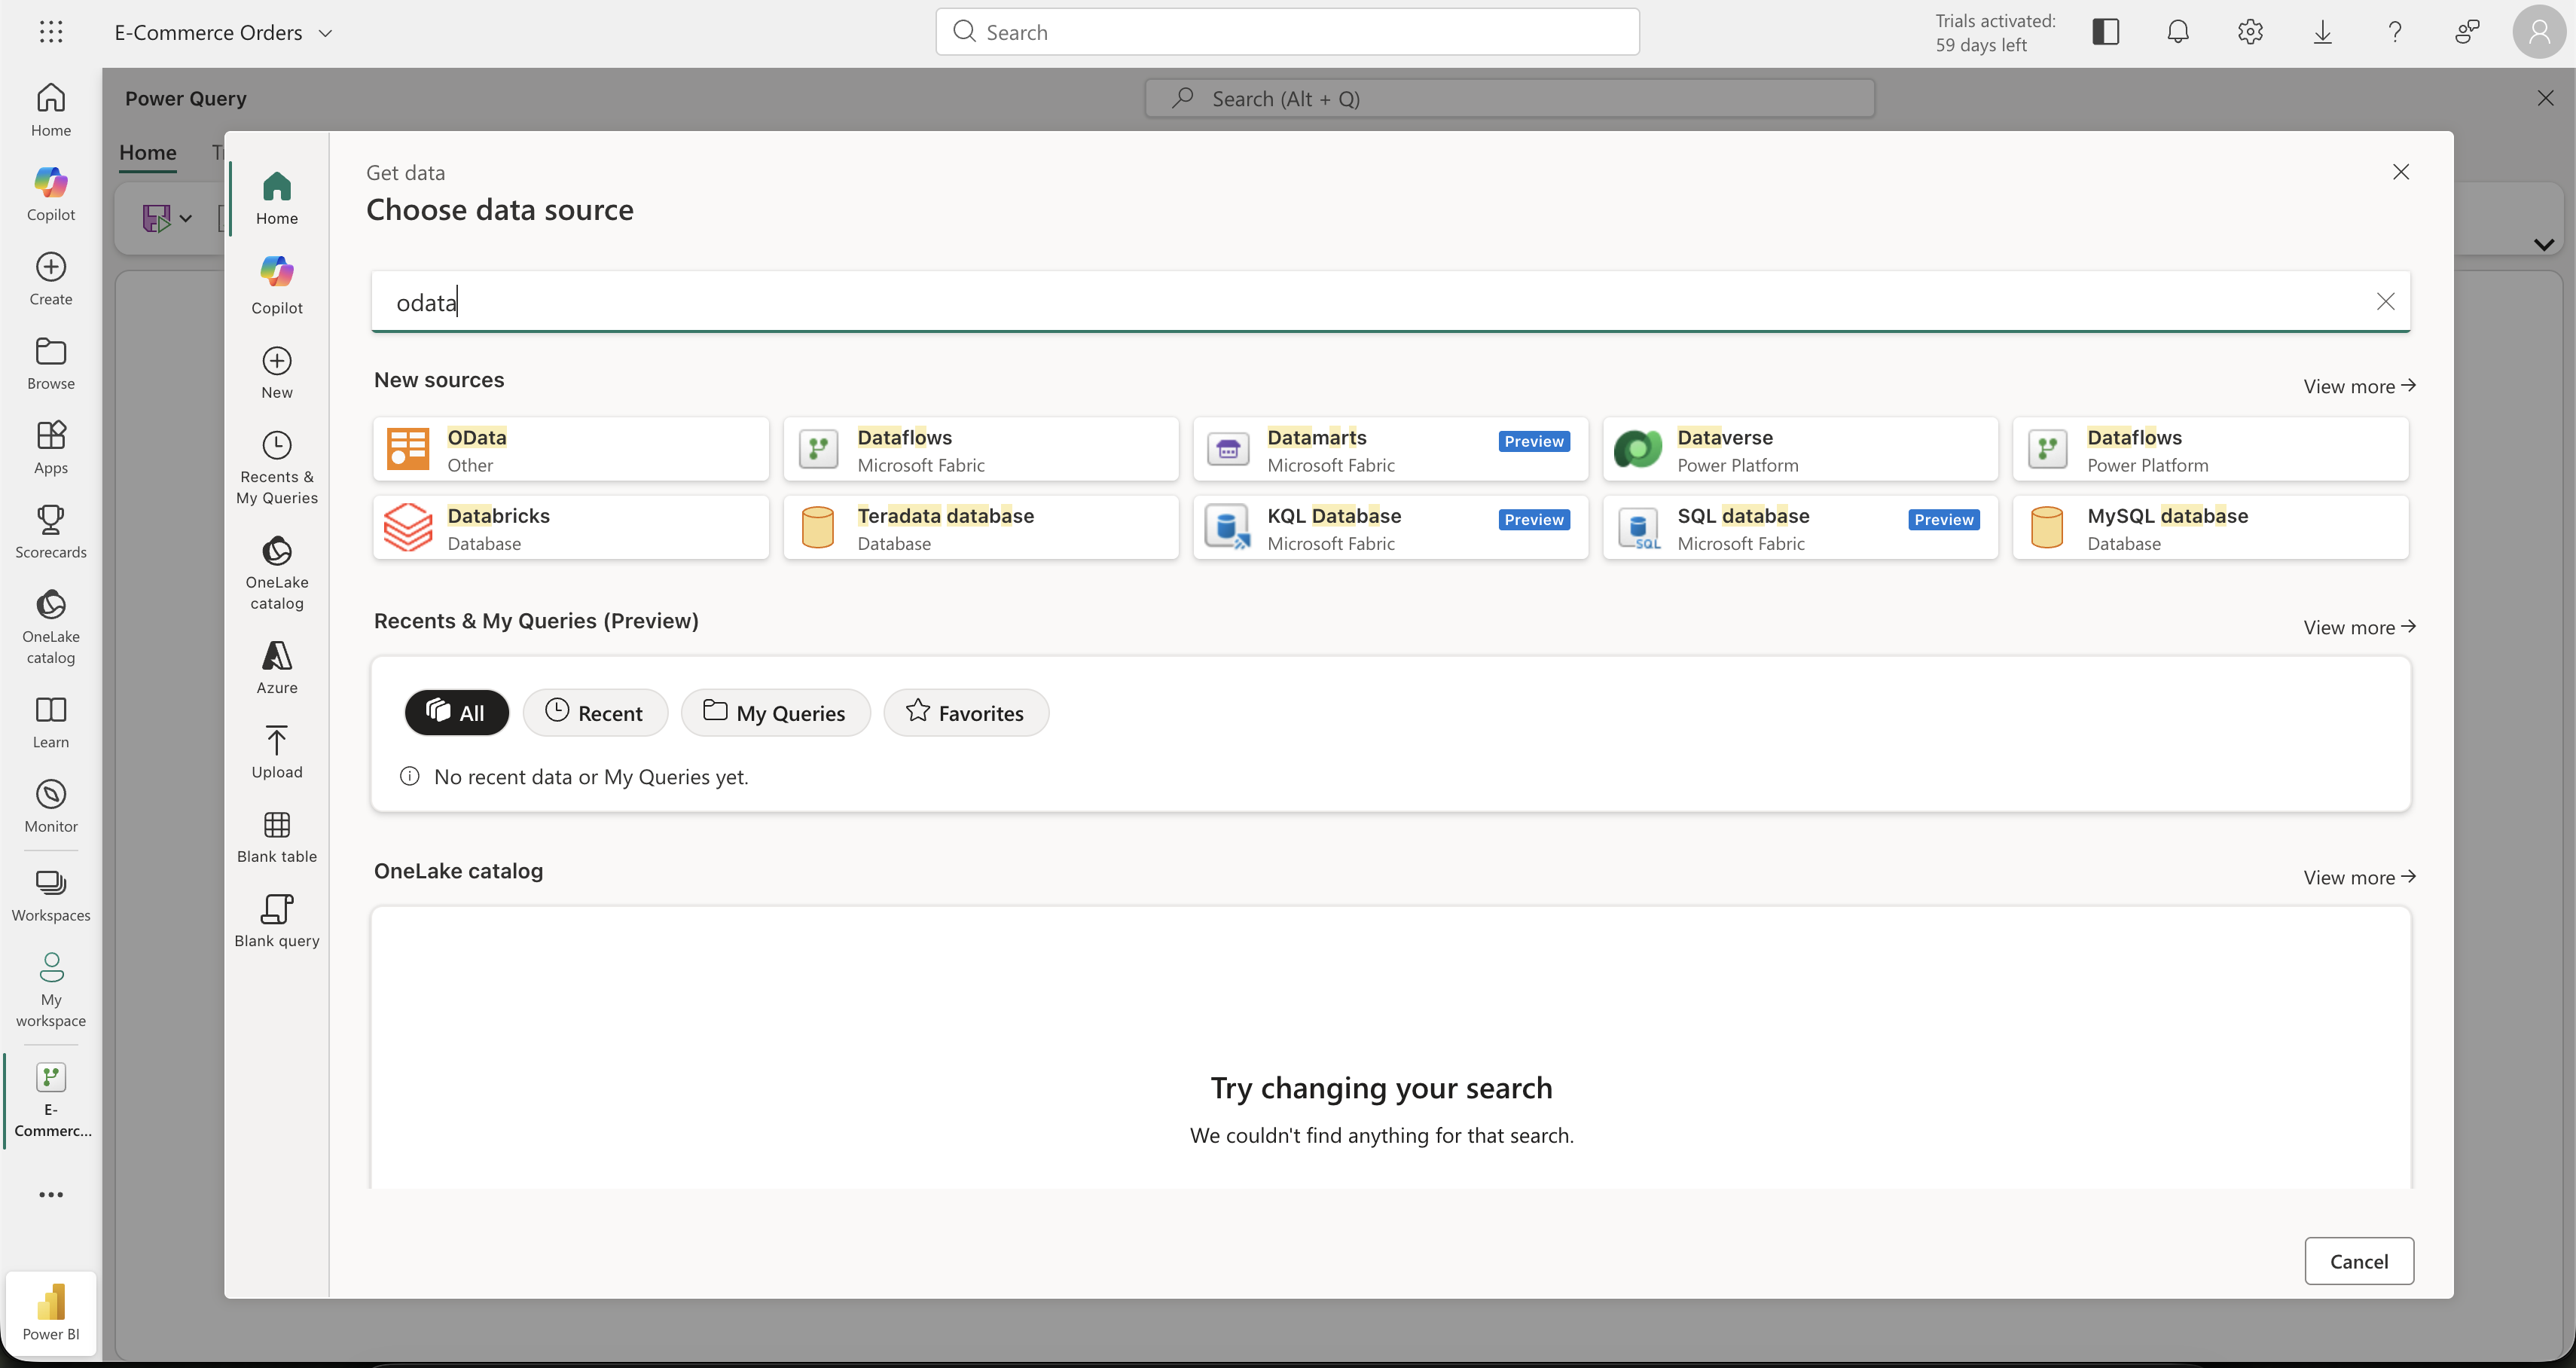Open Create in left navigation
Screen dimensions: 2576x1368
point(51,279)
